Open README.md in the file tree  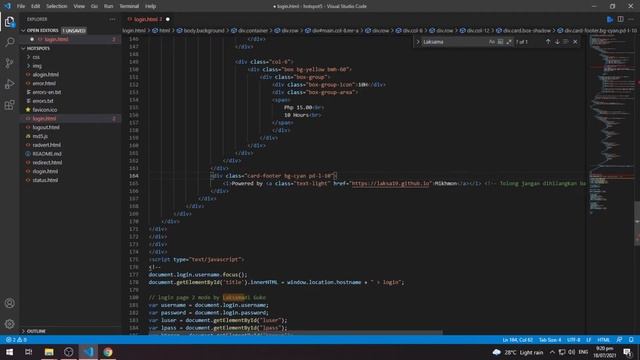[47, 154]
